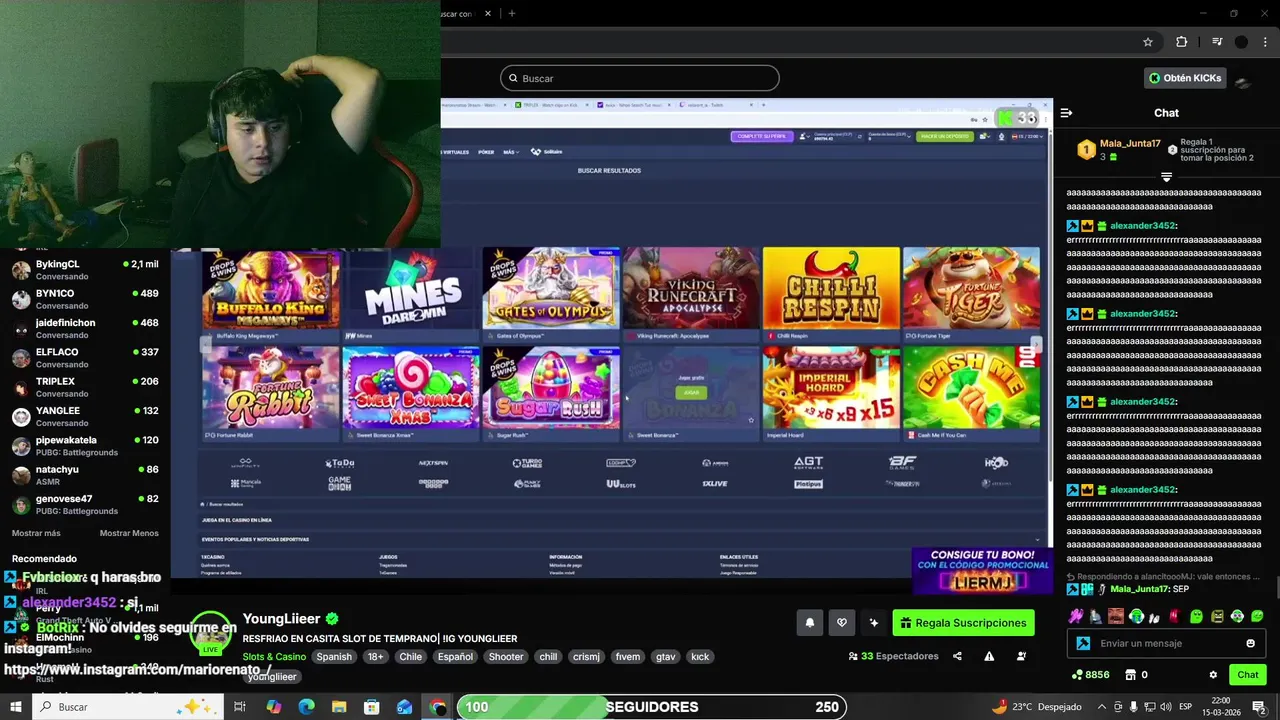The height and width of the screenshot is (720, 1280).
Task: Open jaidefinichon channel in the sidebar
Action: pyautogui.click(x=85, y=328)
